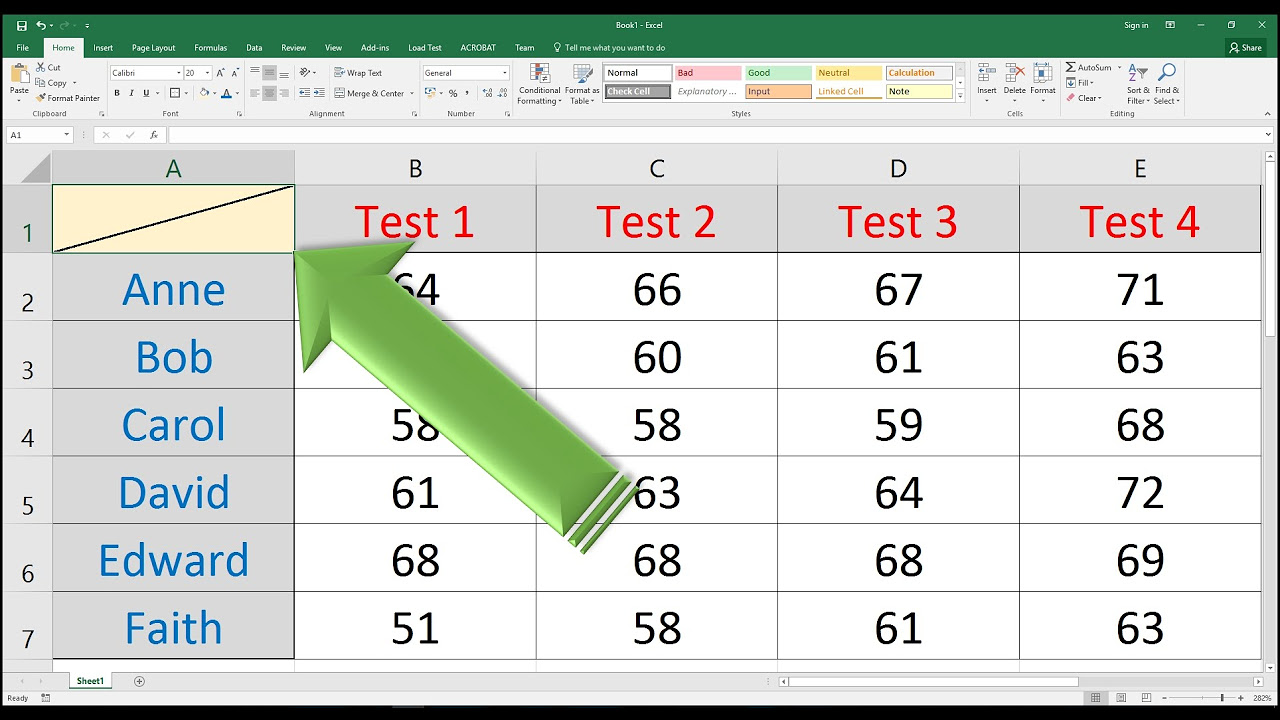Open the Orientation text angle tool

pos(307,73)
